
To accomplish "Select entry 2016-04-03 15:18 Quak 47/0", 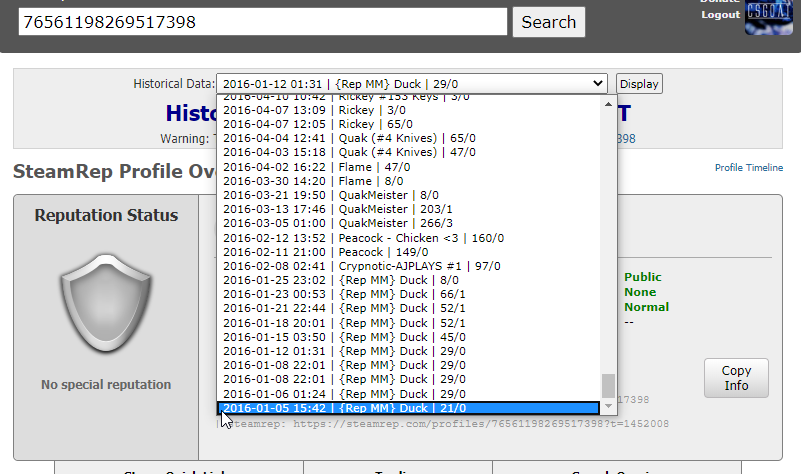I will [x=409, y=152].
